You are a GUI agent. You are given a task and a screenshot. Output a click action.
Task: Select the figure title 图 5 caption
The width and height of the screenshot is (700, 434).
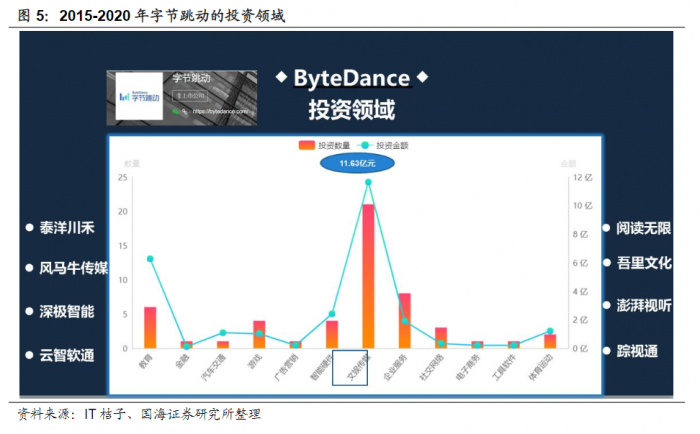(151, 15)
